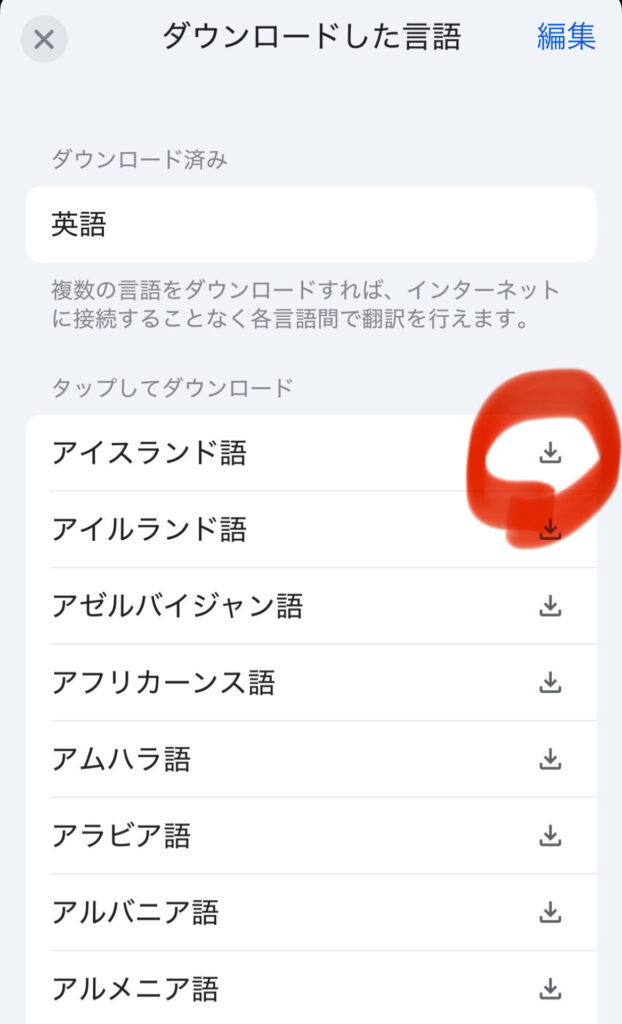Choose the アイルランド語 language name
Viewport: 622px width, 1024px height.
149,530
